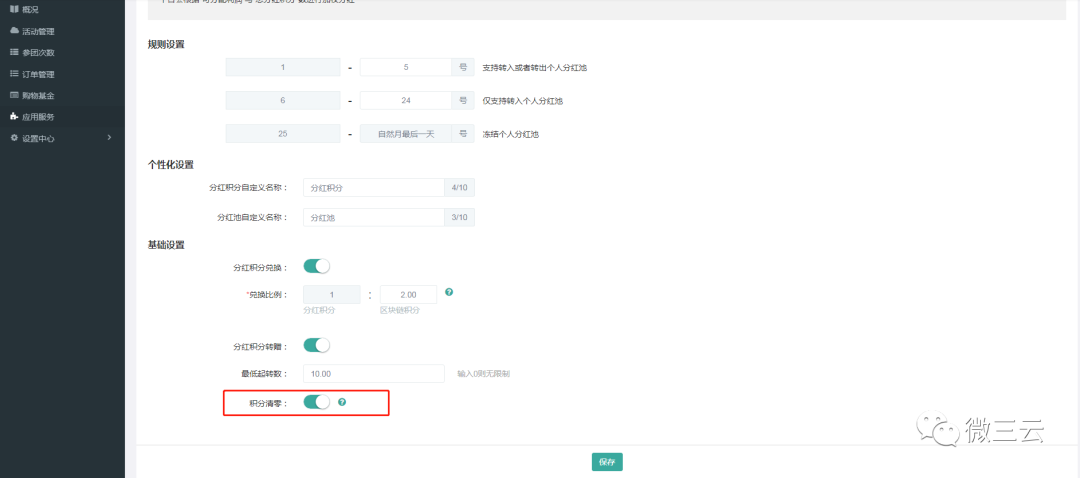Screen dimensions: 1080x478
Task: Click the end-day field containing 5
Action: [406, 67]
